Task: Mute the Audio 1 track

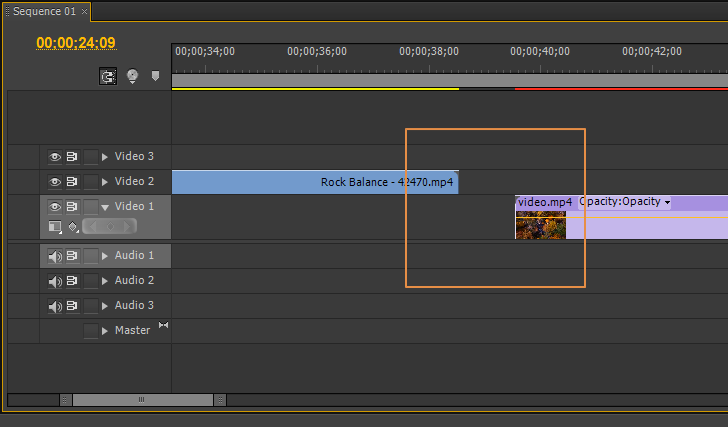Action: (x=55, y=256)
